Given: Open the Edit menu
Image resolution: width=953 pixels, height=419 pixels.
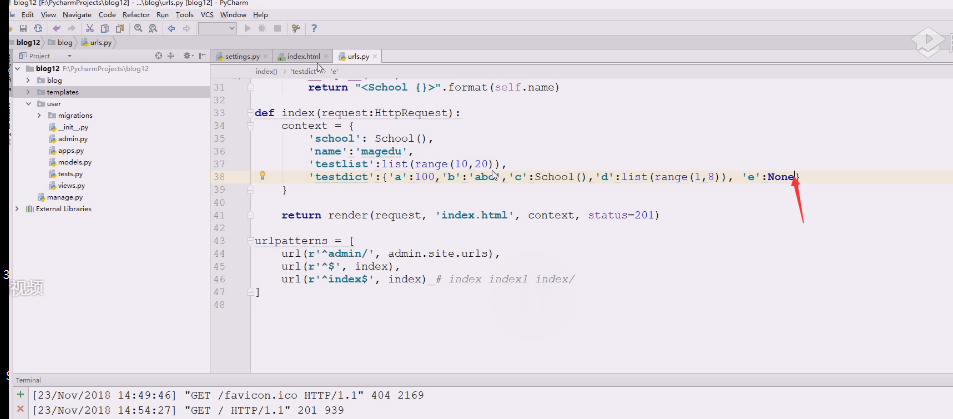Looking at the screenshot, I should point(27,14).
